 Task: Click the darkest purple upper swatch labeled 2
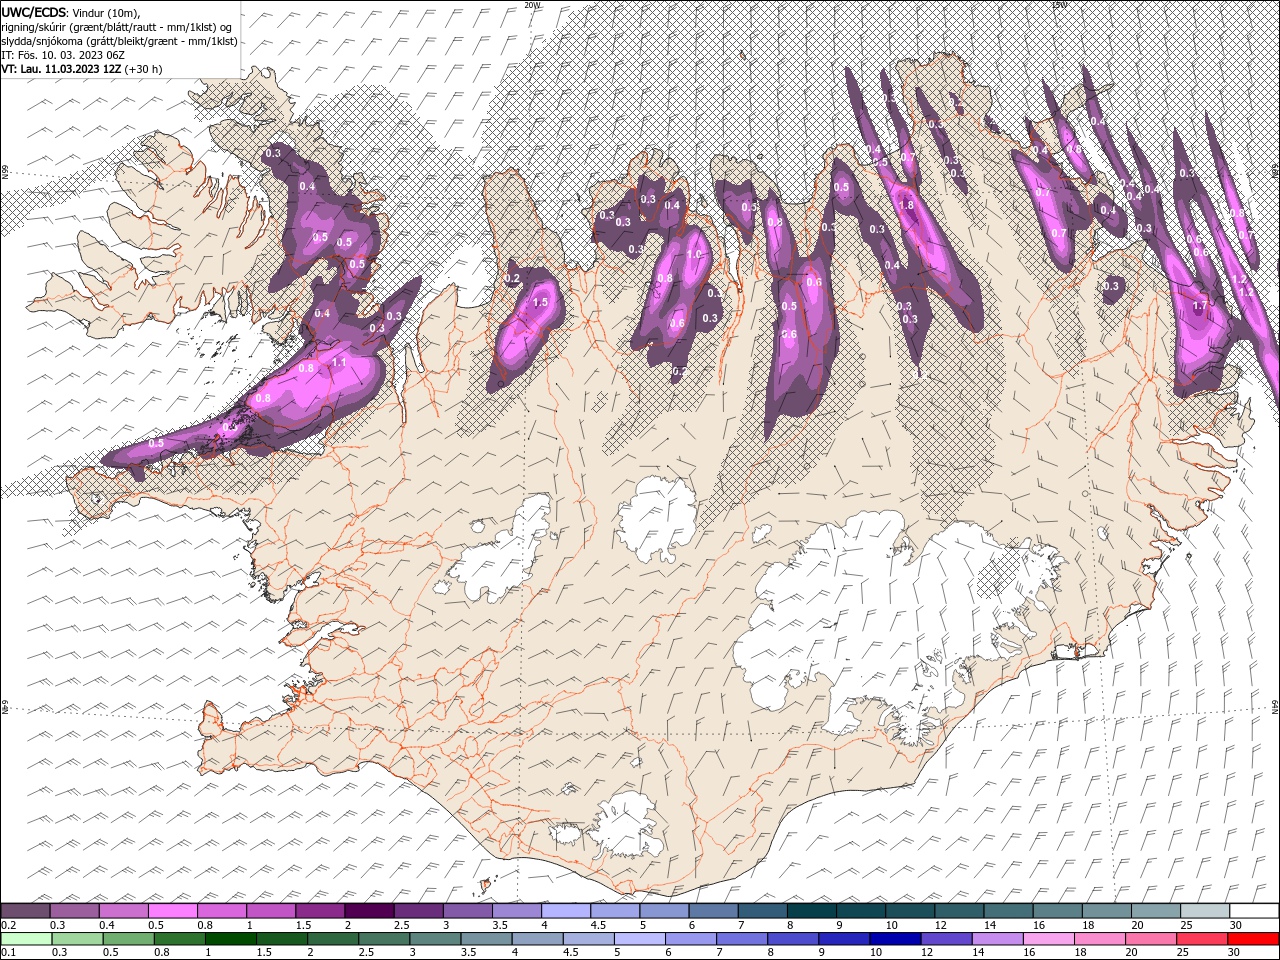pyautogui.click(x=368, y=911)
